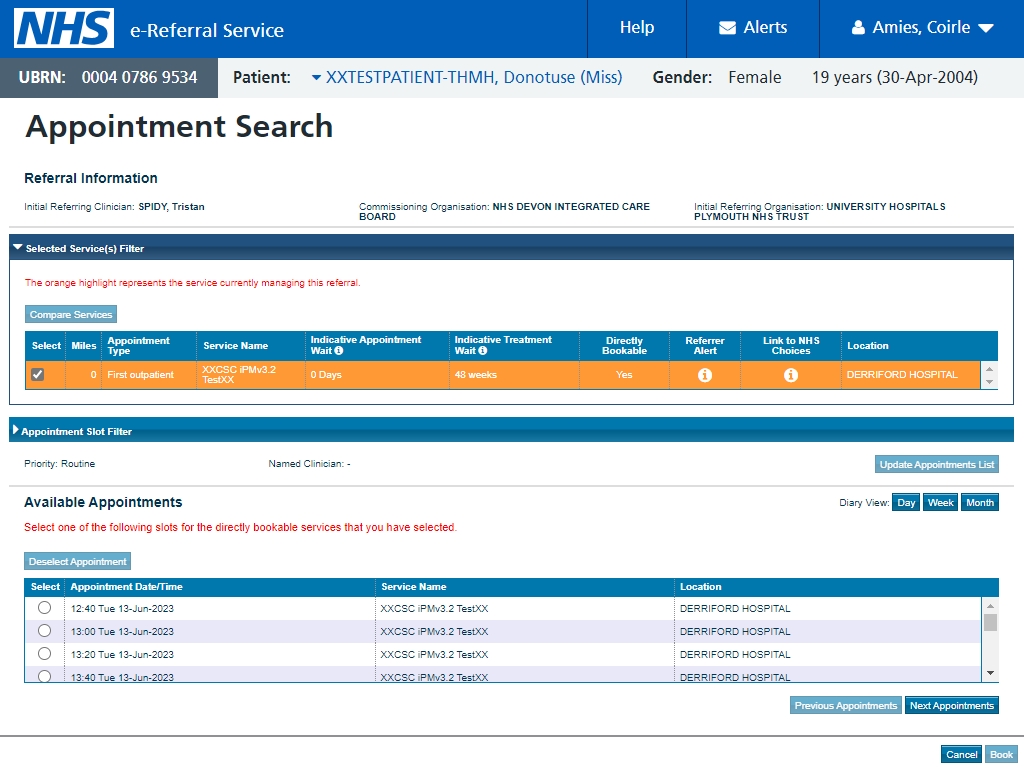Select the 12:40 Tue 13-Jun-2023 appointment slot

tap(44, 608)
